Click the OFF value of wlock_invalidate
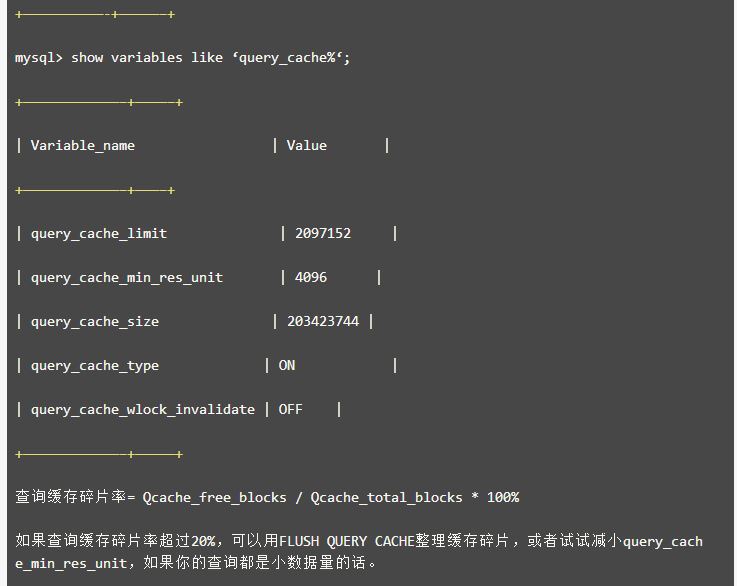The image size is (737, 586). point(290,410)
